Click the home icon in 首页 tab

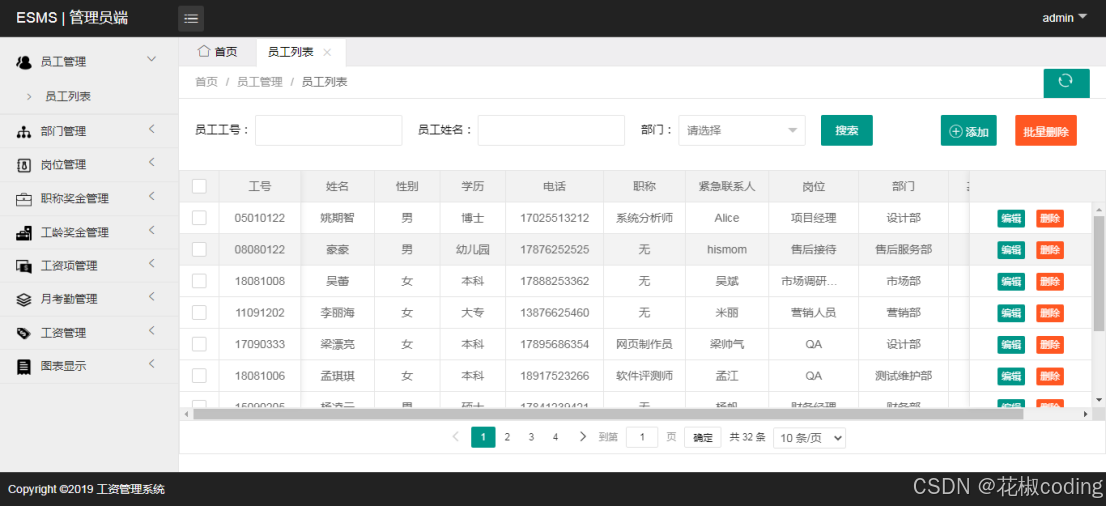(x=204, y=51)
